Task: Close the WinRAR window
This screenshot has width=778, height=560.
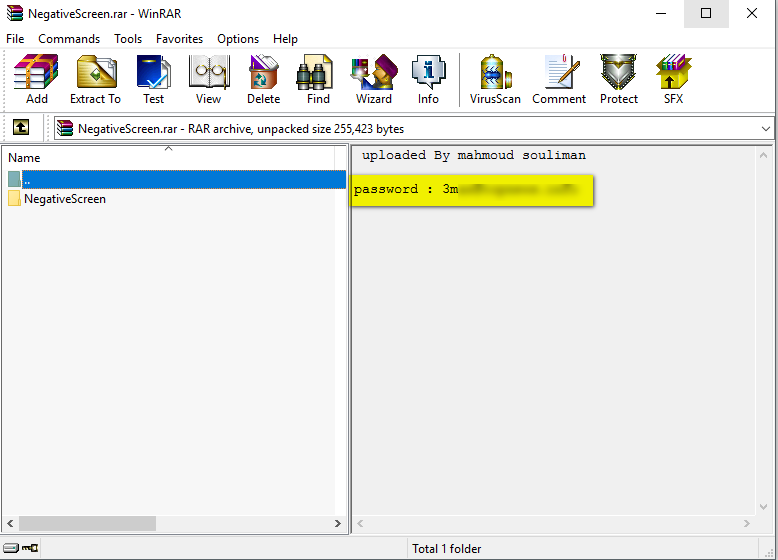Action: click(x=752, y=13)
